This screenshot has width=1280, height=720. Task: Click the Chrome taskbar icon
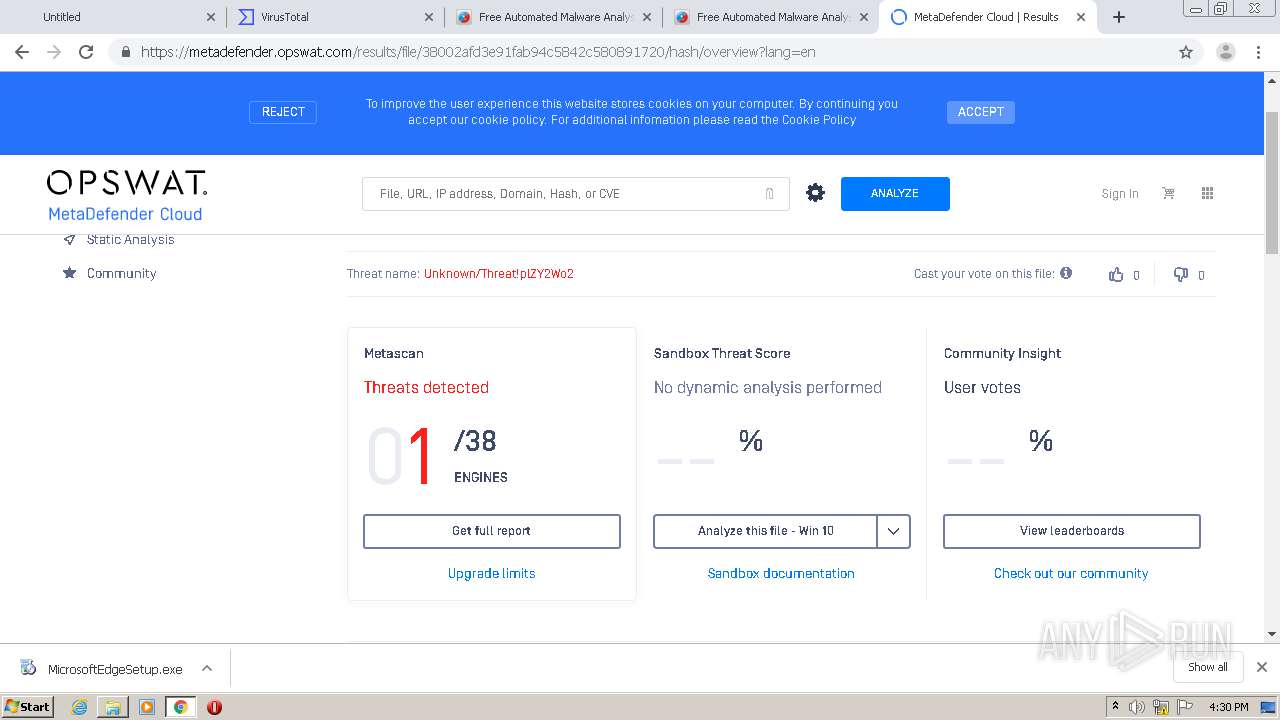[180, 707]
